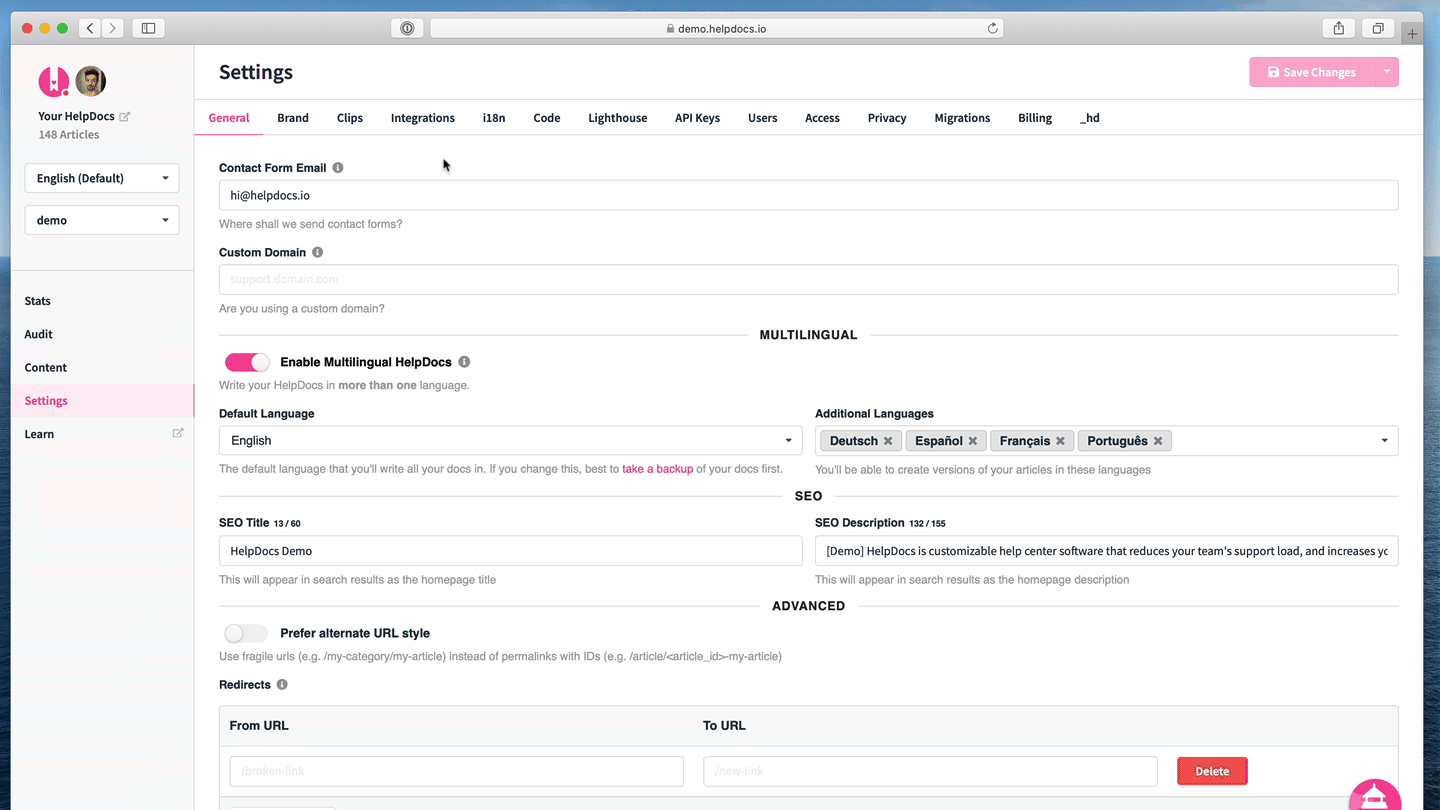This screenshot has height=810, width=1440.
Task: Open a new Safari tab
Action: coord(1412,33)
